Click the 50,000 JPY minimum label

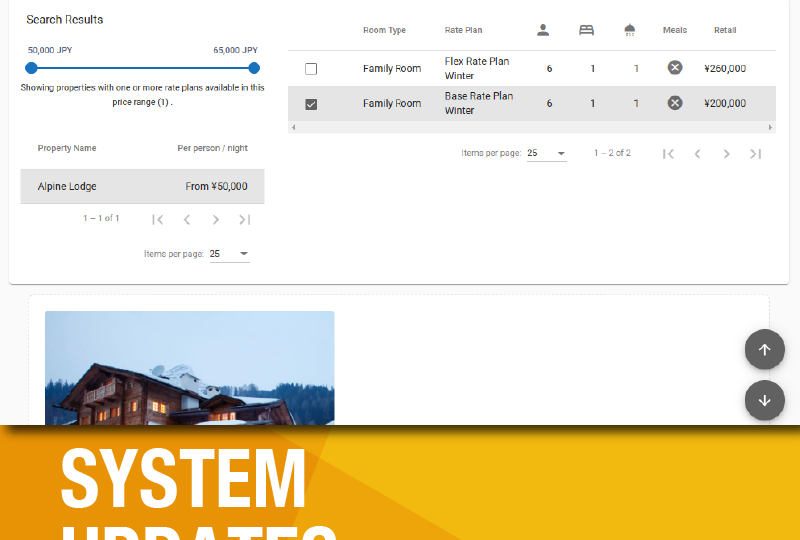(x=50, y=50)
